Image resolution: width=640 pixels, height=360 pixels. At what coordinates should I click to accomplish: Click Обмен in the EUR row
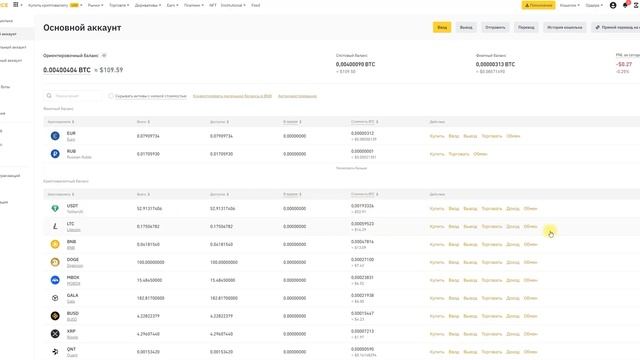pyautogui.click(x=513, y=136)
